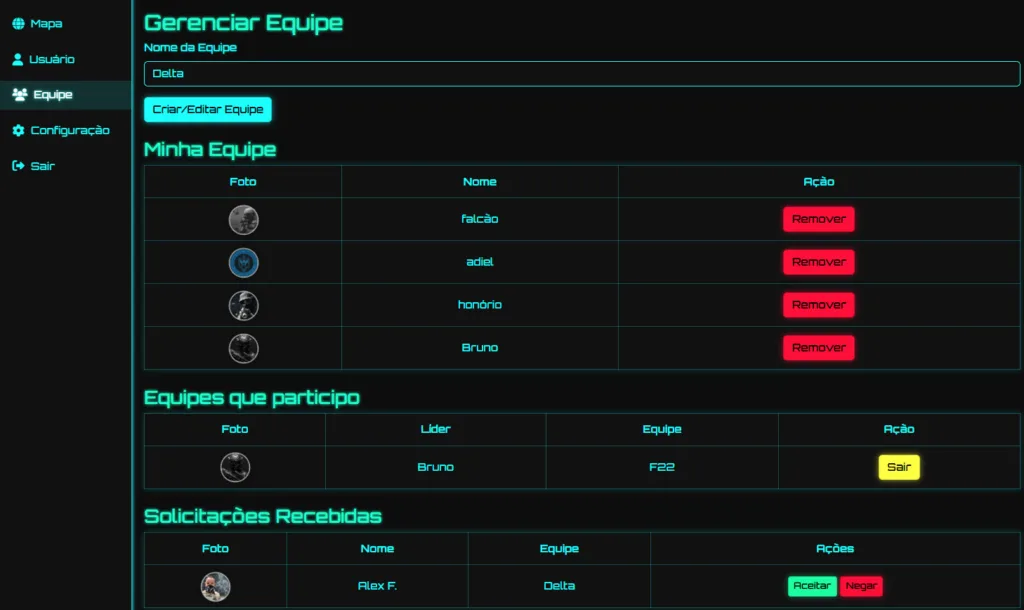Click Alex F.'s avatar in Solicitações Recebidas
Image resolution: width=1024 pixels, height=610 pixels.
216,586
